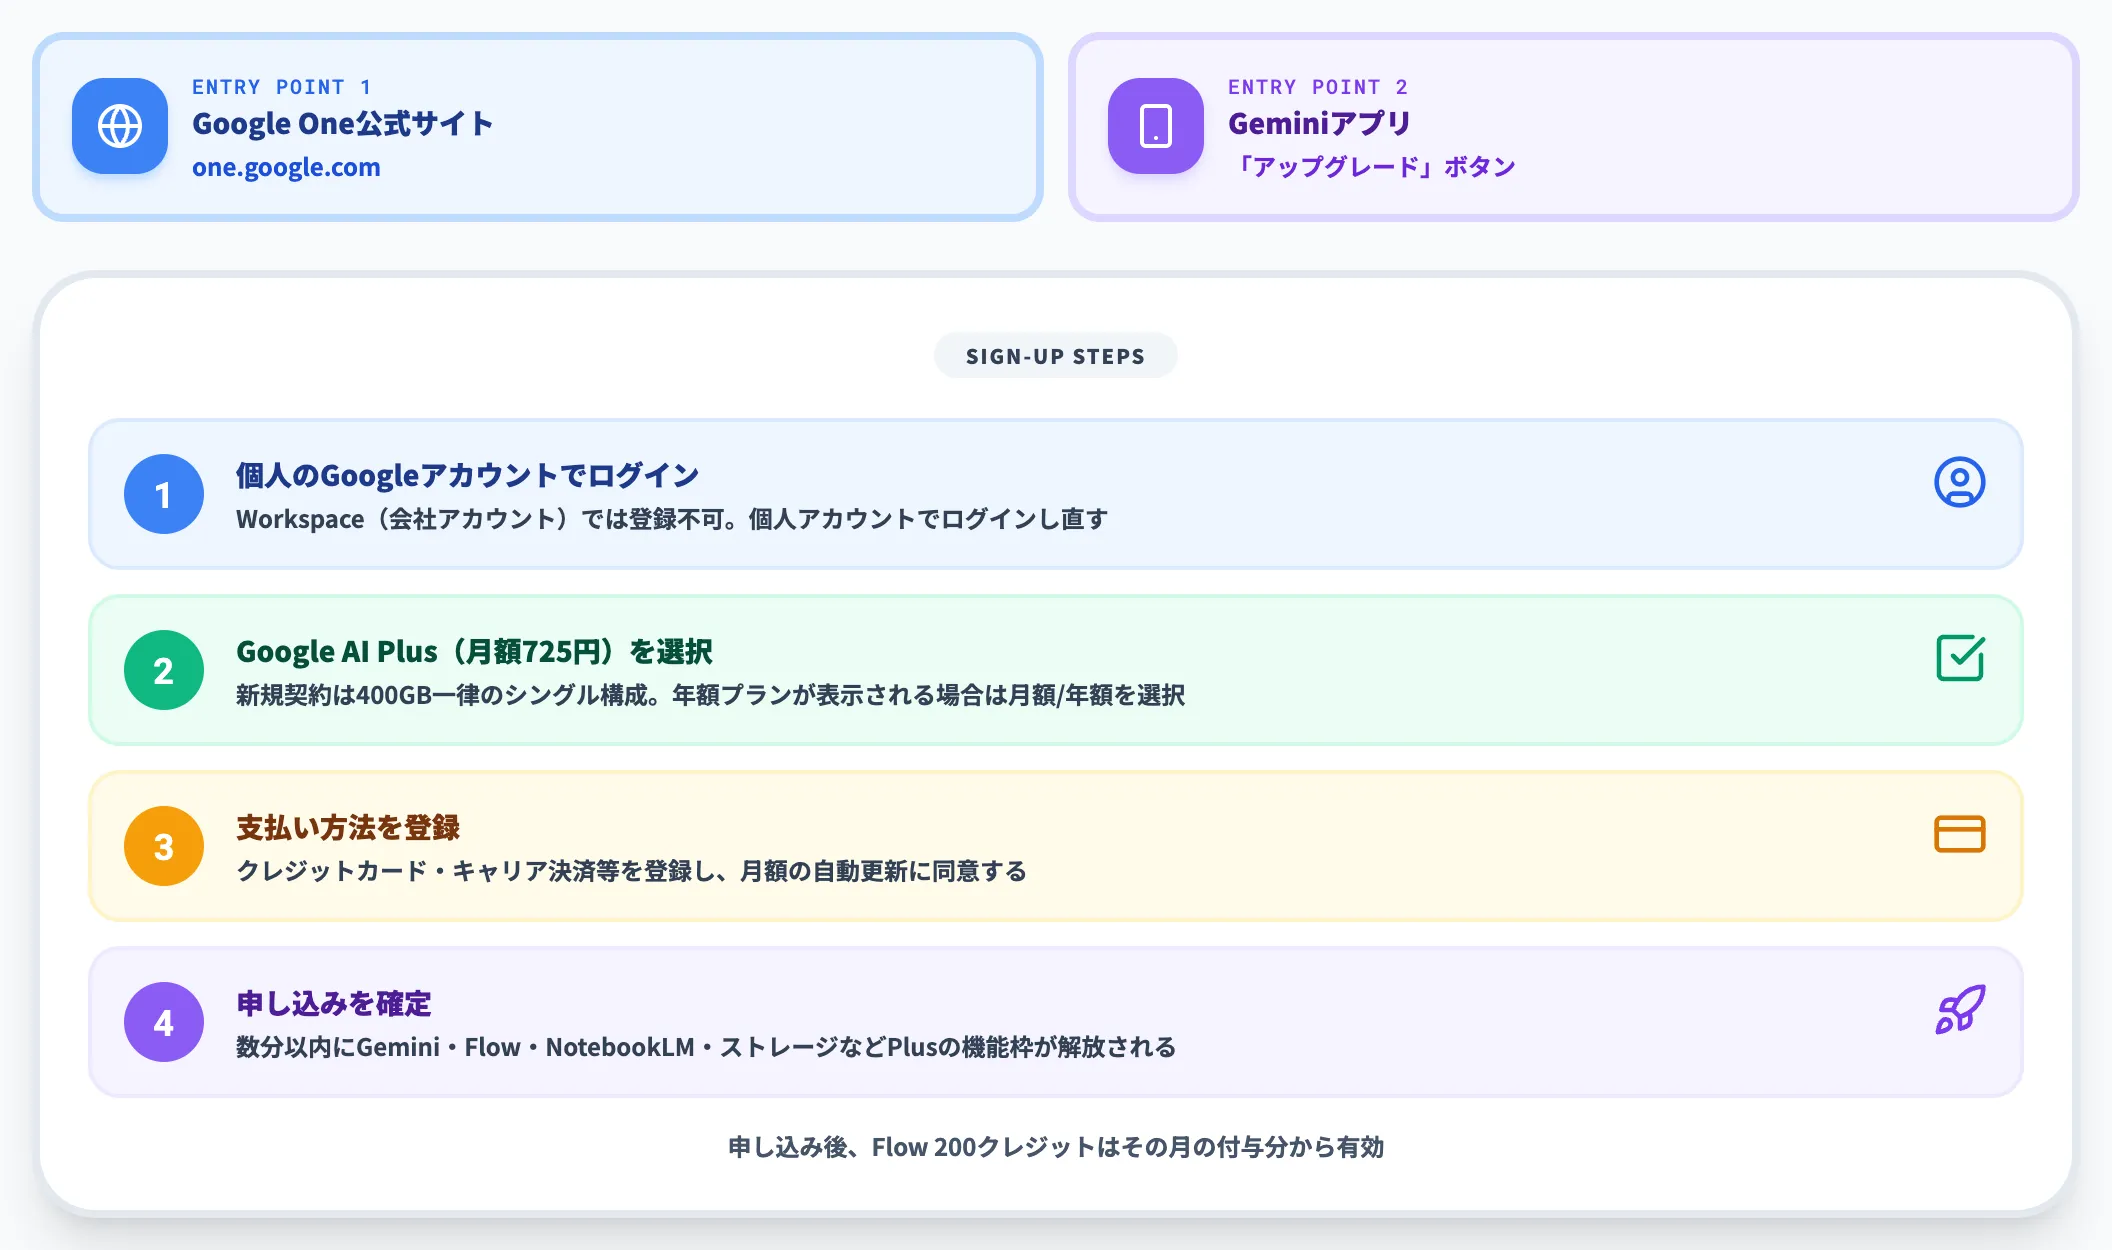Click the SIGN-UP STEPS pill label
The height and width of the screenshot is (1250, 2112).
point(1055,356)
